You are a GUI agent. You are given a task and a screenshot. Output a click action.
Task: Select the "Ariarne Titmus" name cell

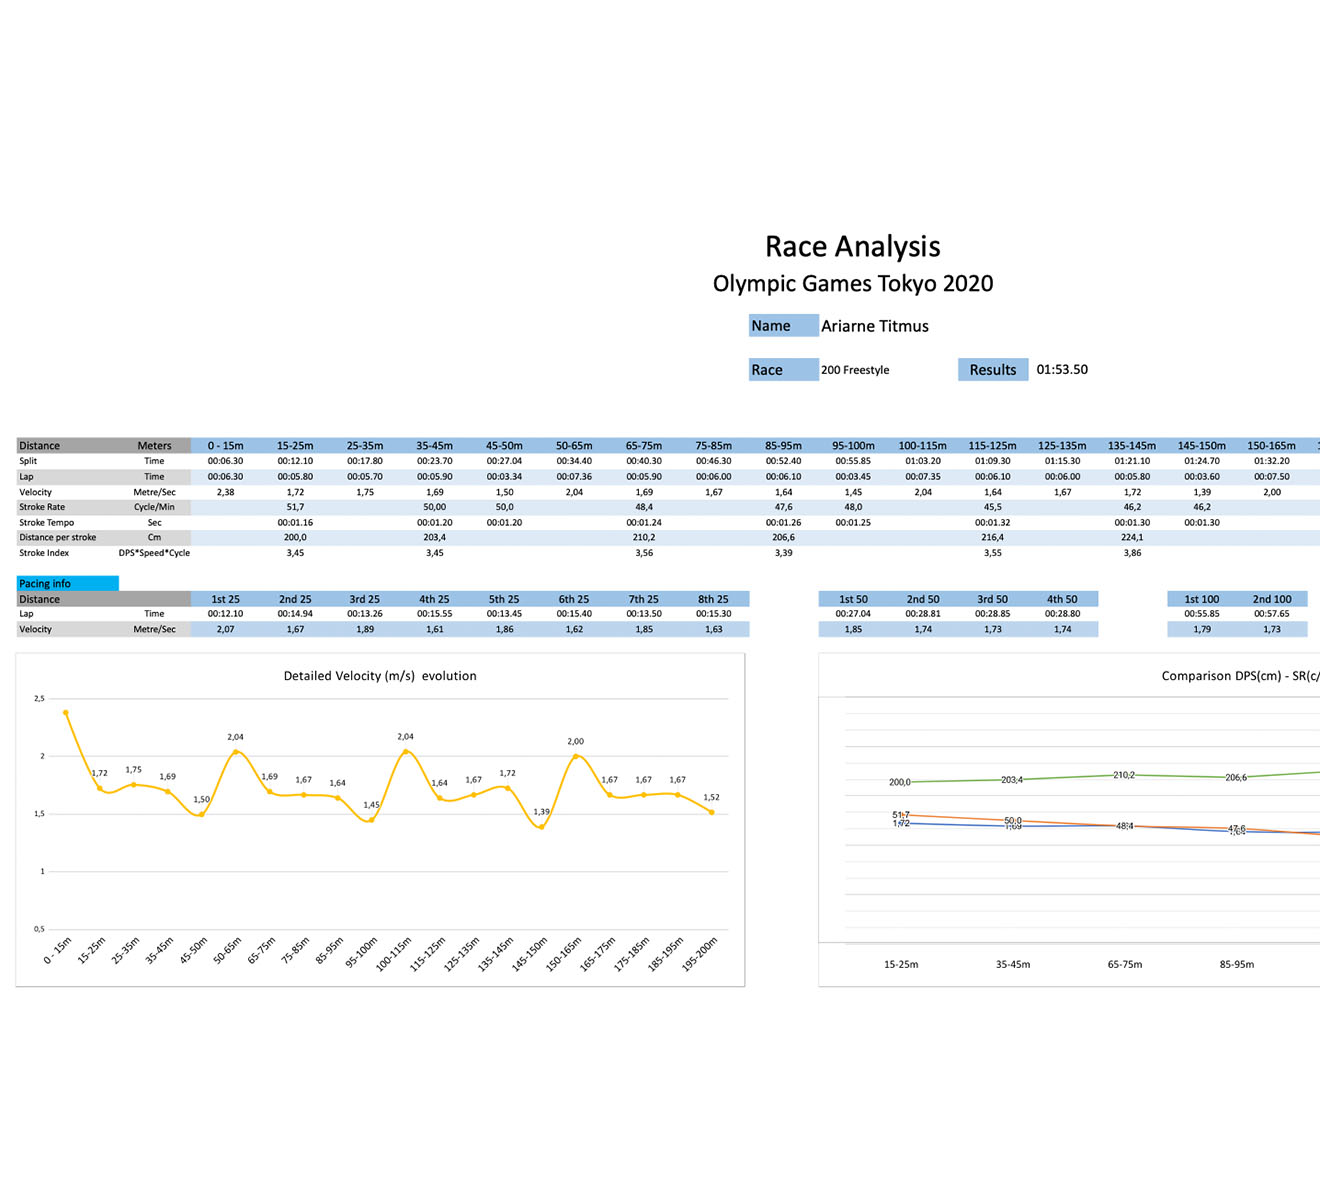coord(874,326)
